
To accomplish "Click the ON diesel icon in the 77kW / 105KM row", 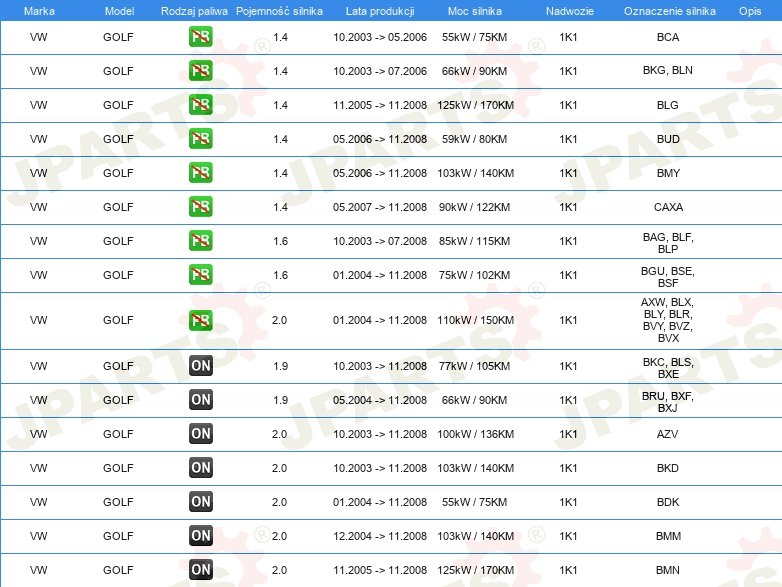I will click(200, 366).
